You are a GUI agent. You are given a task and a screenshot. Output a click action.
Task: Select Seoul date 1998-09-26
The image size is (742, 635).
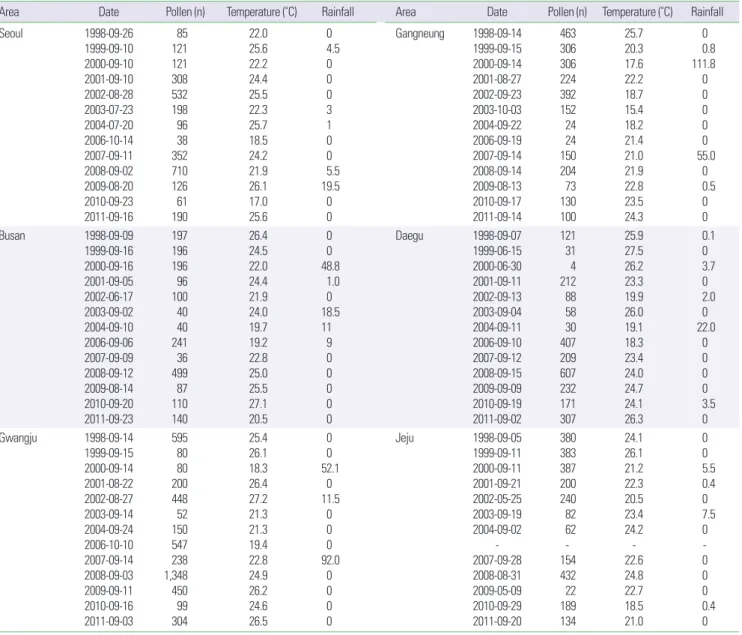click(109, 34)
